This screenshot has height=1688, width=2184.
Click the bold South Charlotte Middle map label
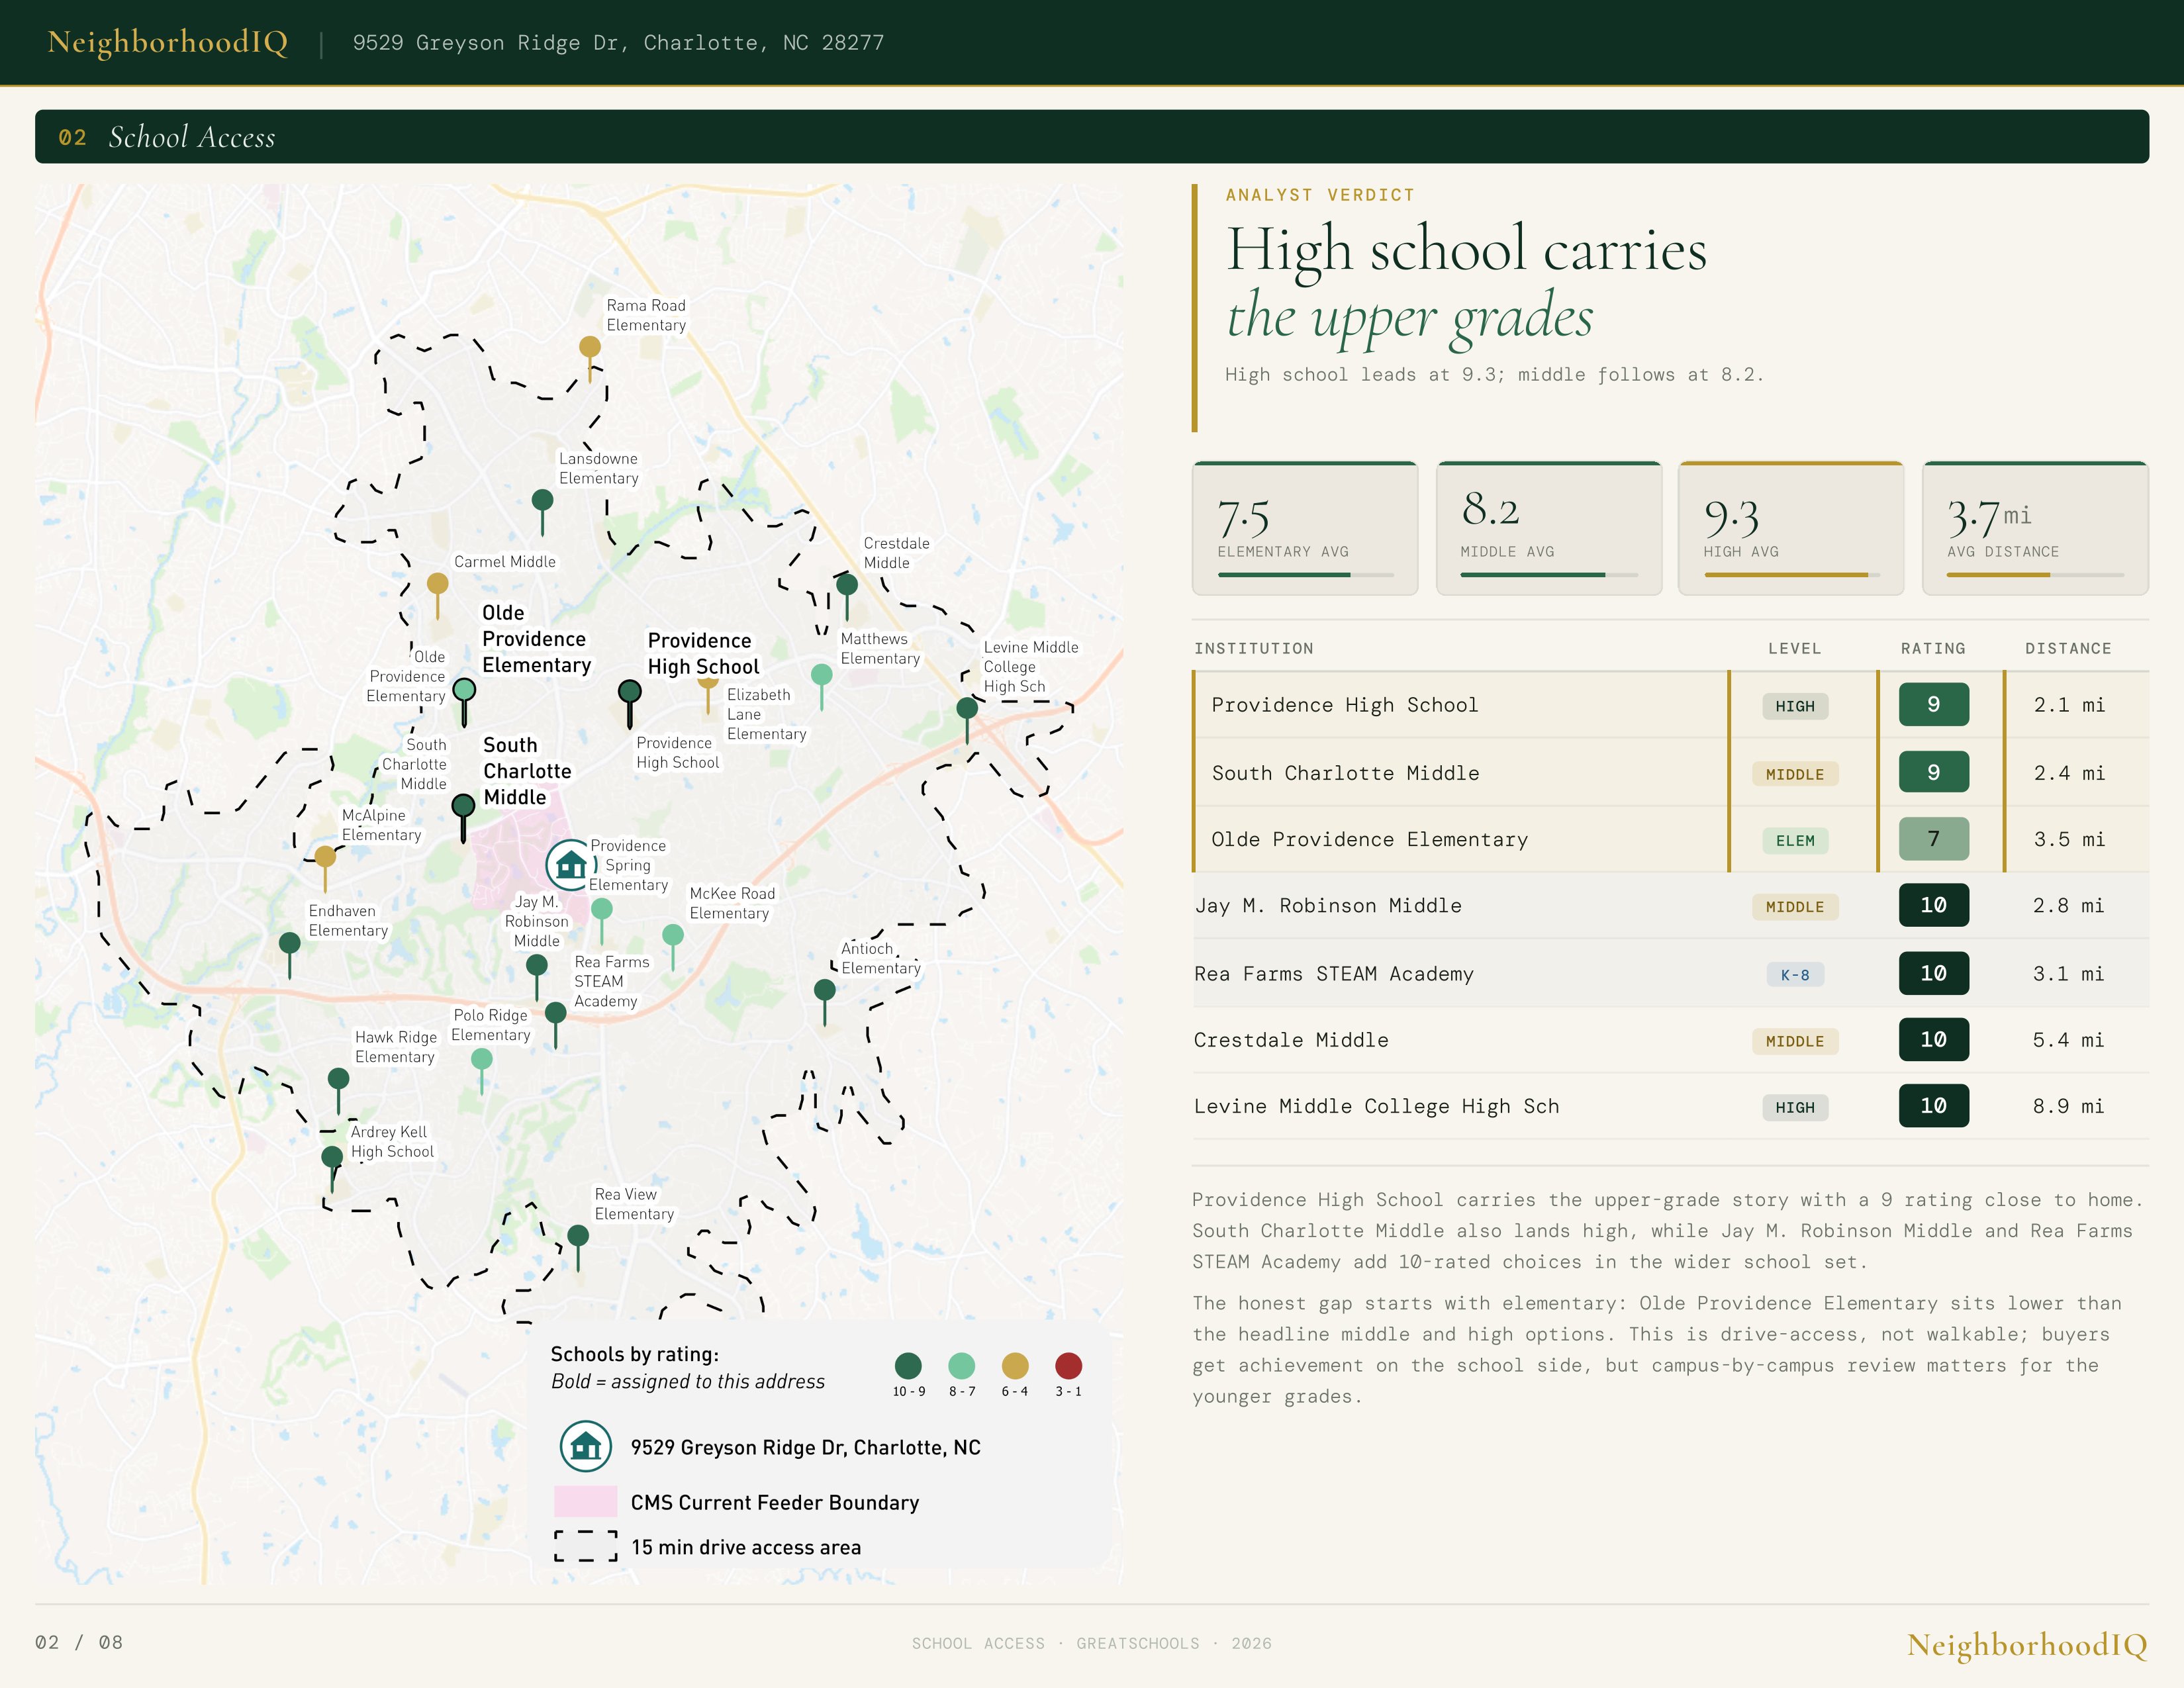pyautogui.click(x=527, y=771)
